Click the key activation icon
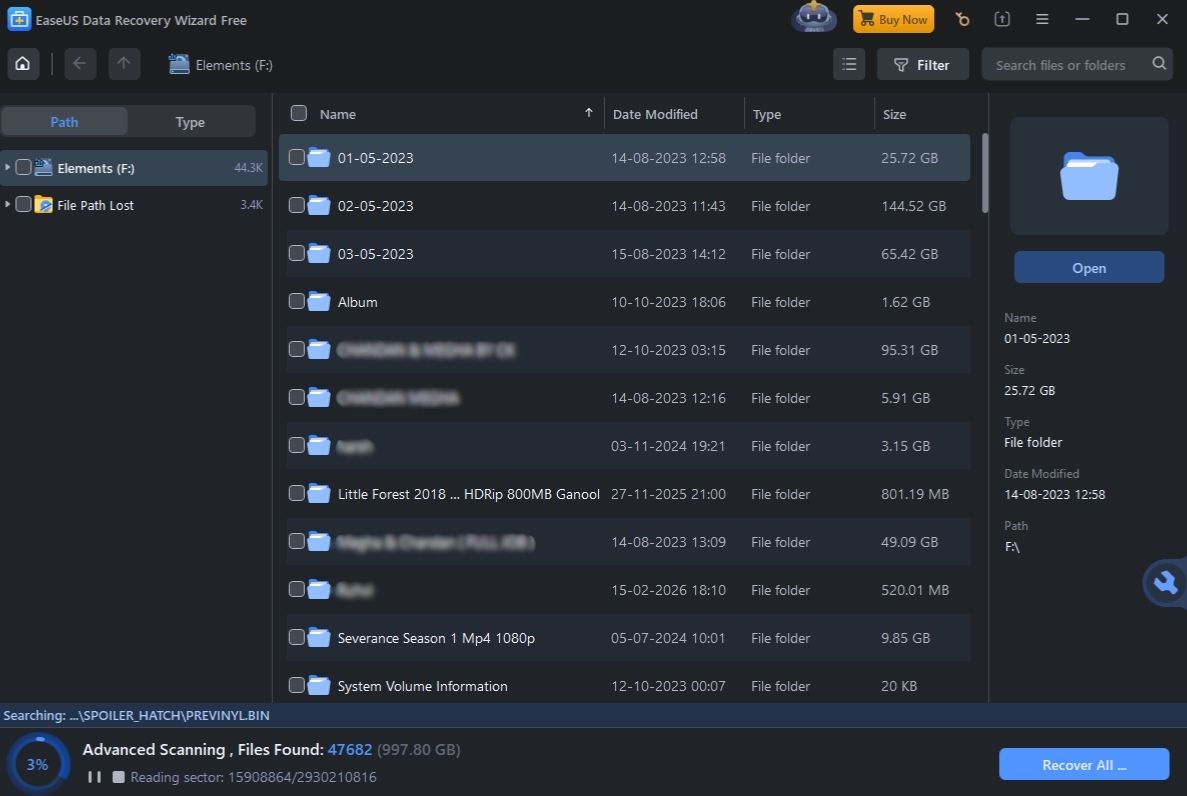This screenshot has height=796, width=1187. 962,19
